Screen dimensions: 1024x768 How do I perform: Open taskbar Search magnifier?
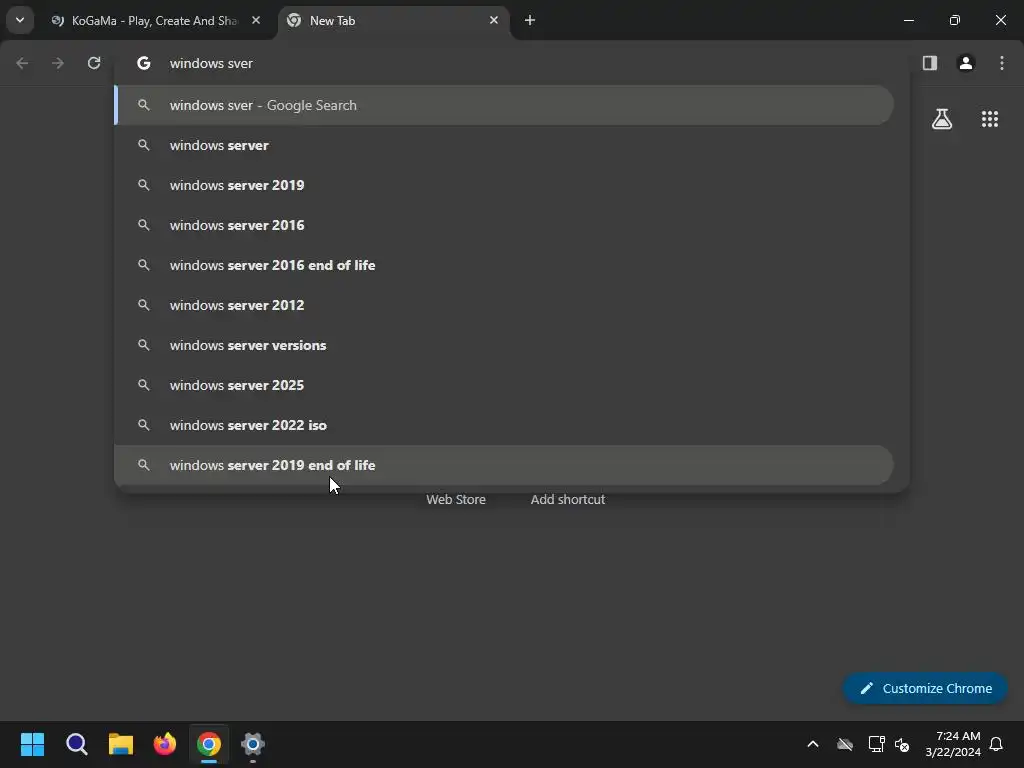(x=76, y=744)
